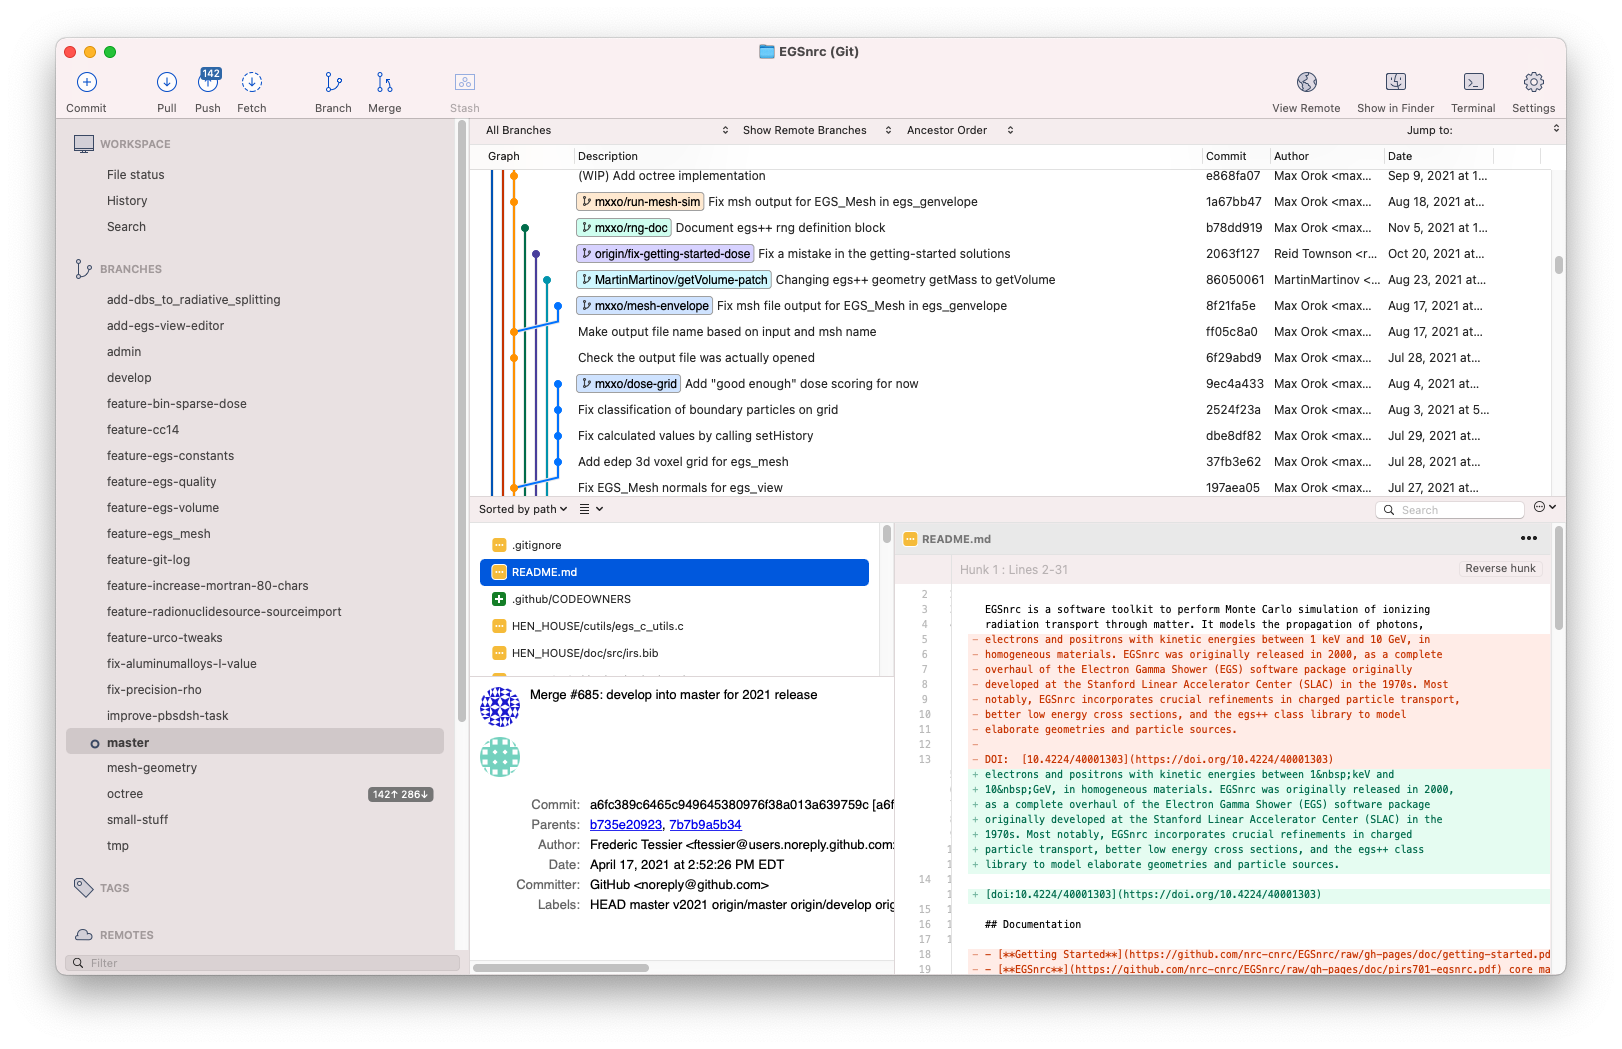Click the Branches section icon
The width and height of the screenshot is (1622, 1049).
coord(84,269)
